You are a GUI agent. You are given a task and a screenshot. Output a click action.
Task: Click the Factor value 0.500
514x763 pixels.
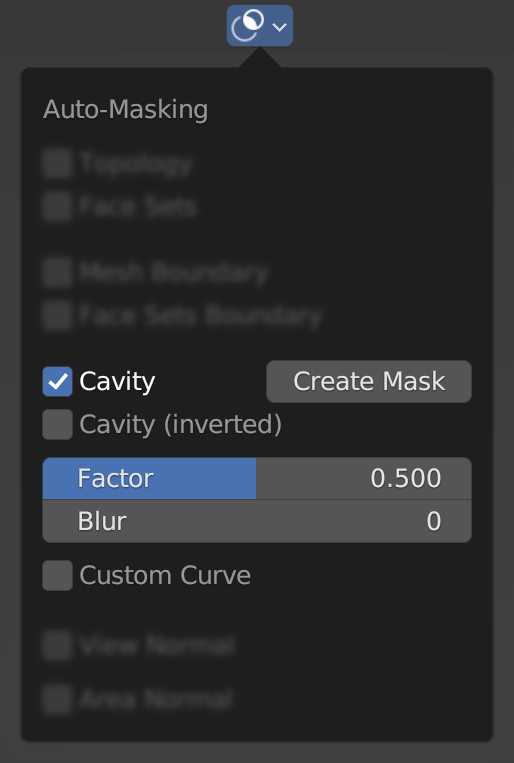click(x=406, y=478)
